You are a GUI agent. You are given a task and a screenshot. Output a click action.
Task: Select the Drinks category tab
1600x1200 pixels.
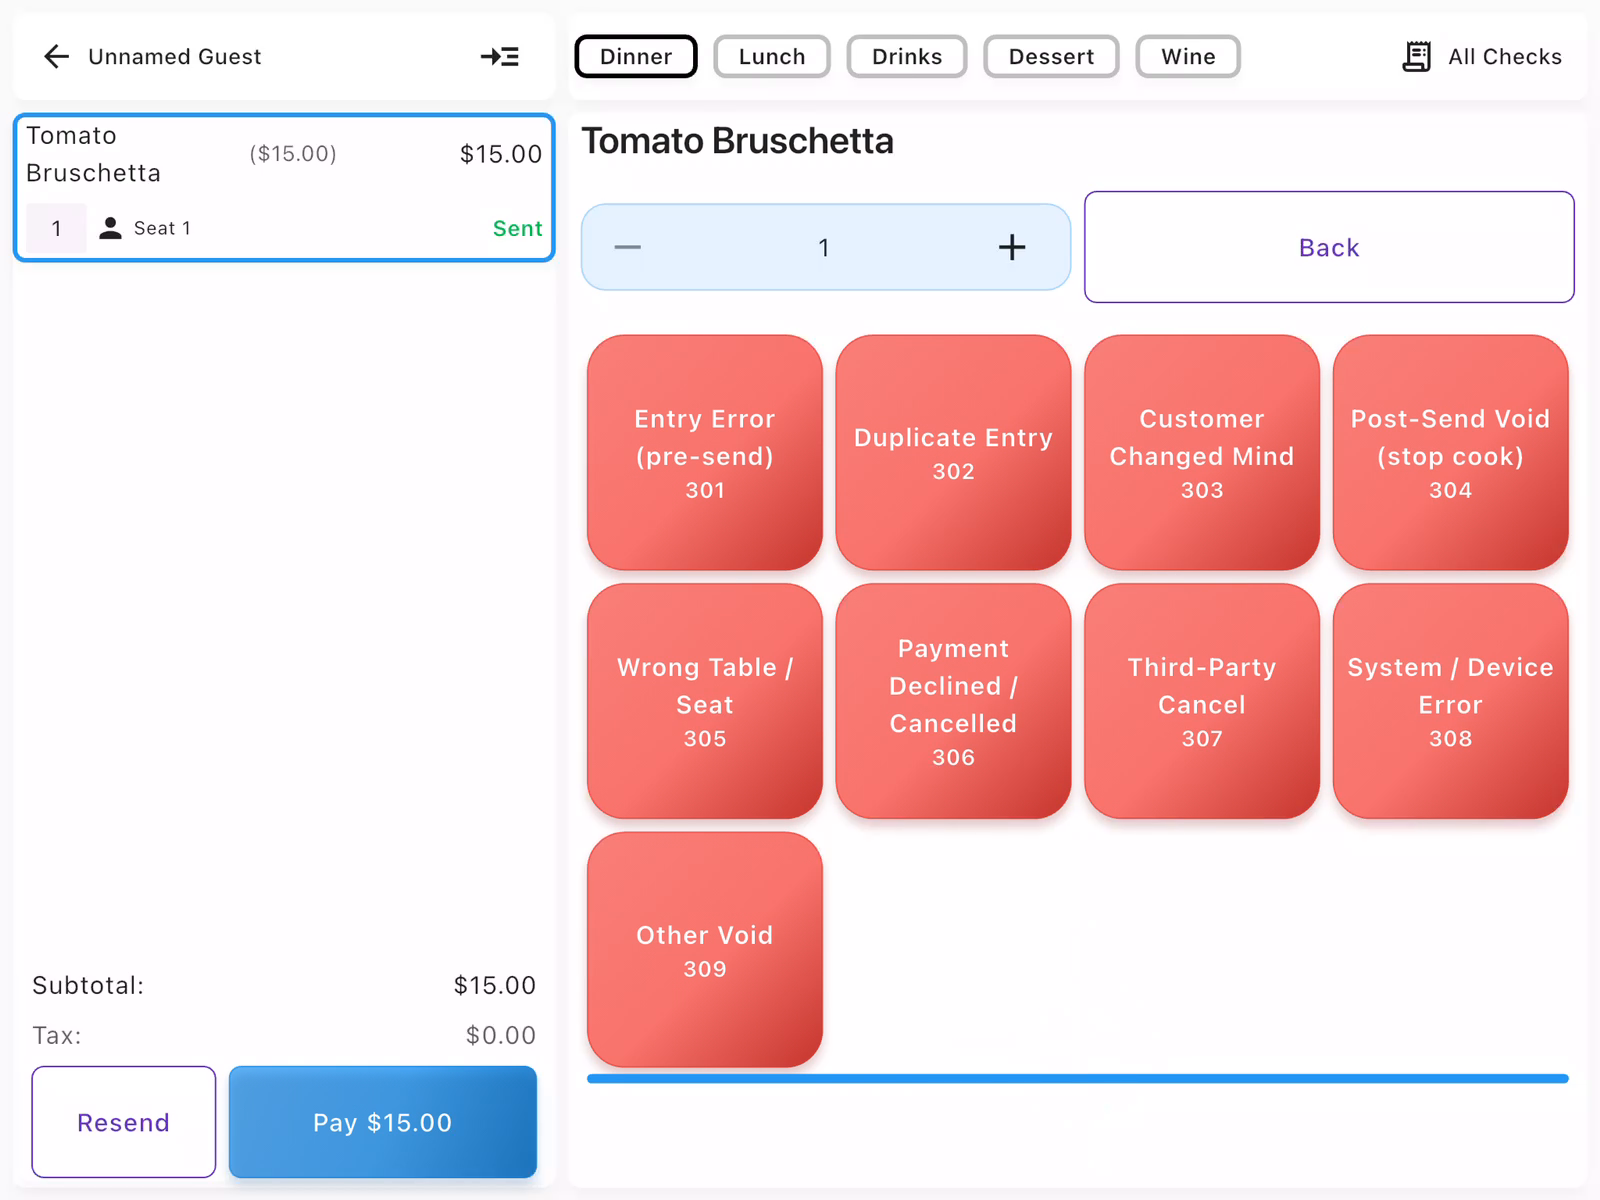pyautogui.click(x=906, y=57)
